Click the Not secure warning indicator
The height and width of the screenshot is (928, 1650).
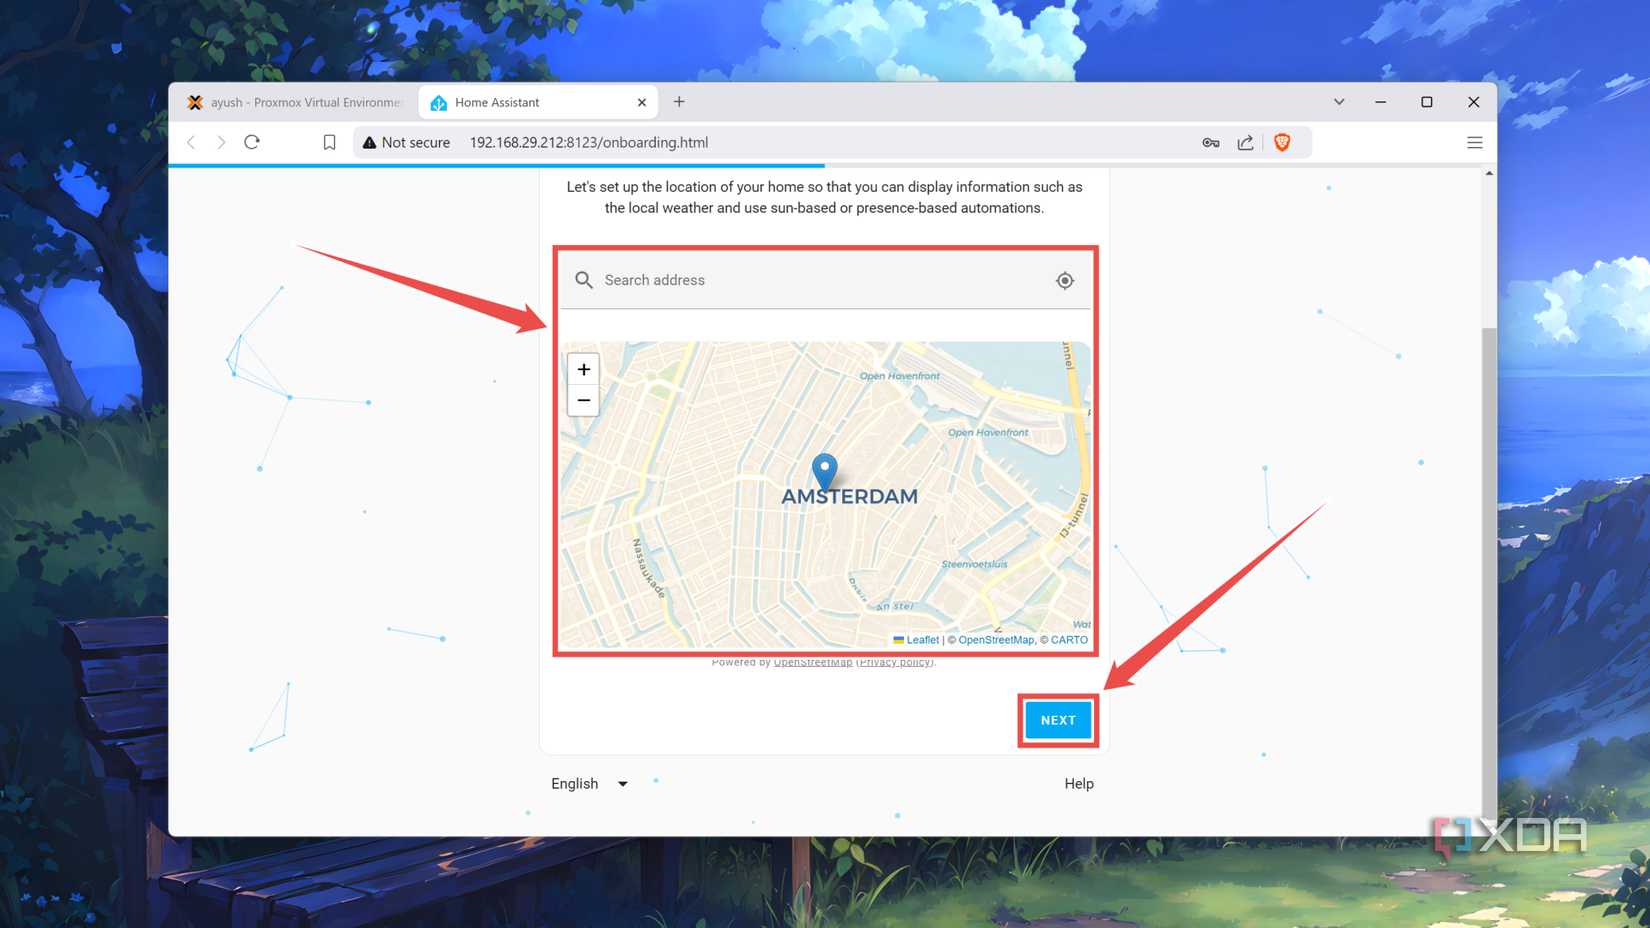tap(406, 142)
